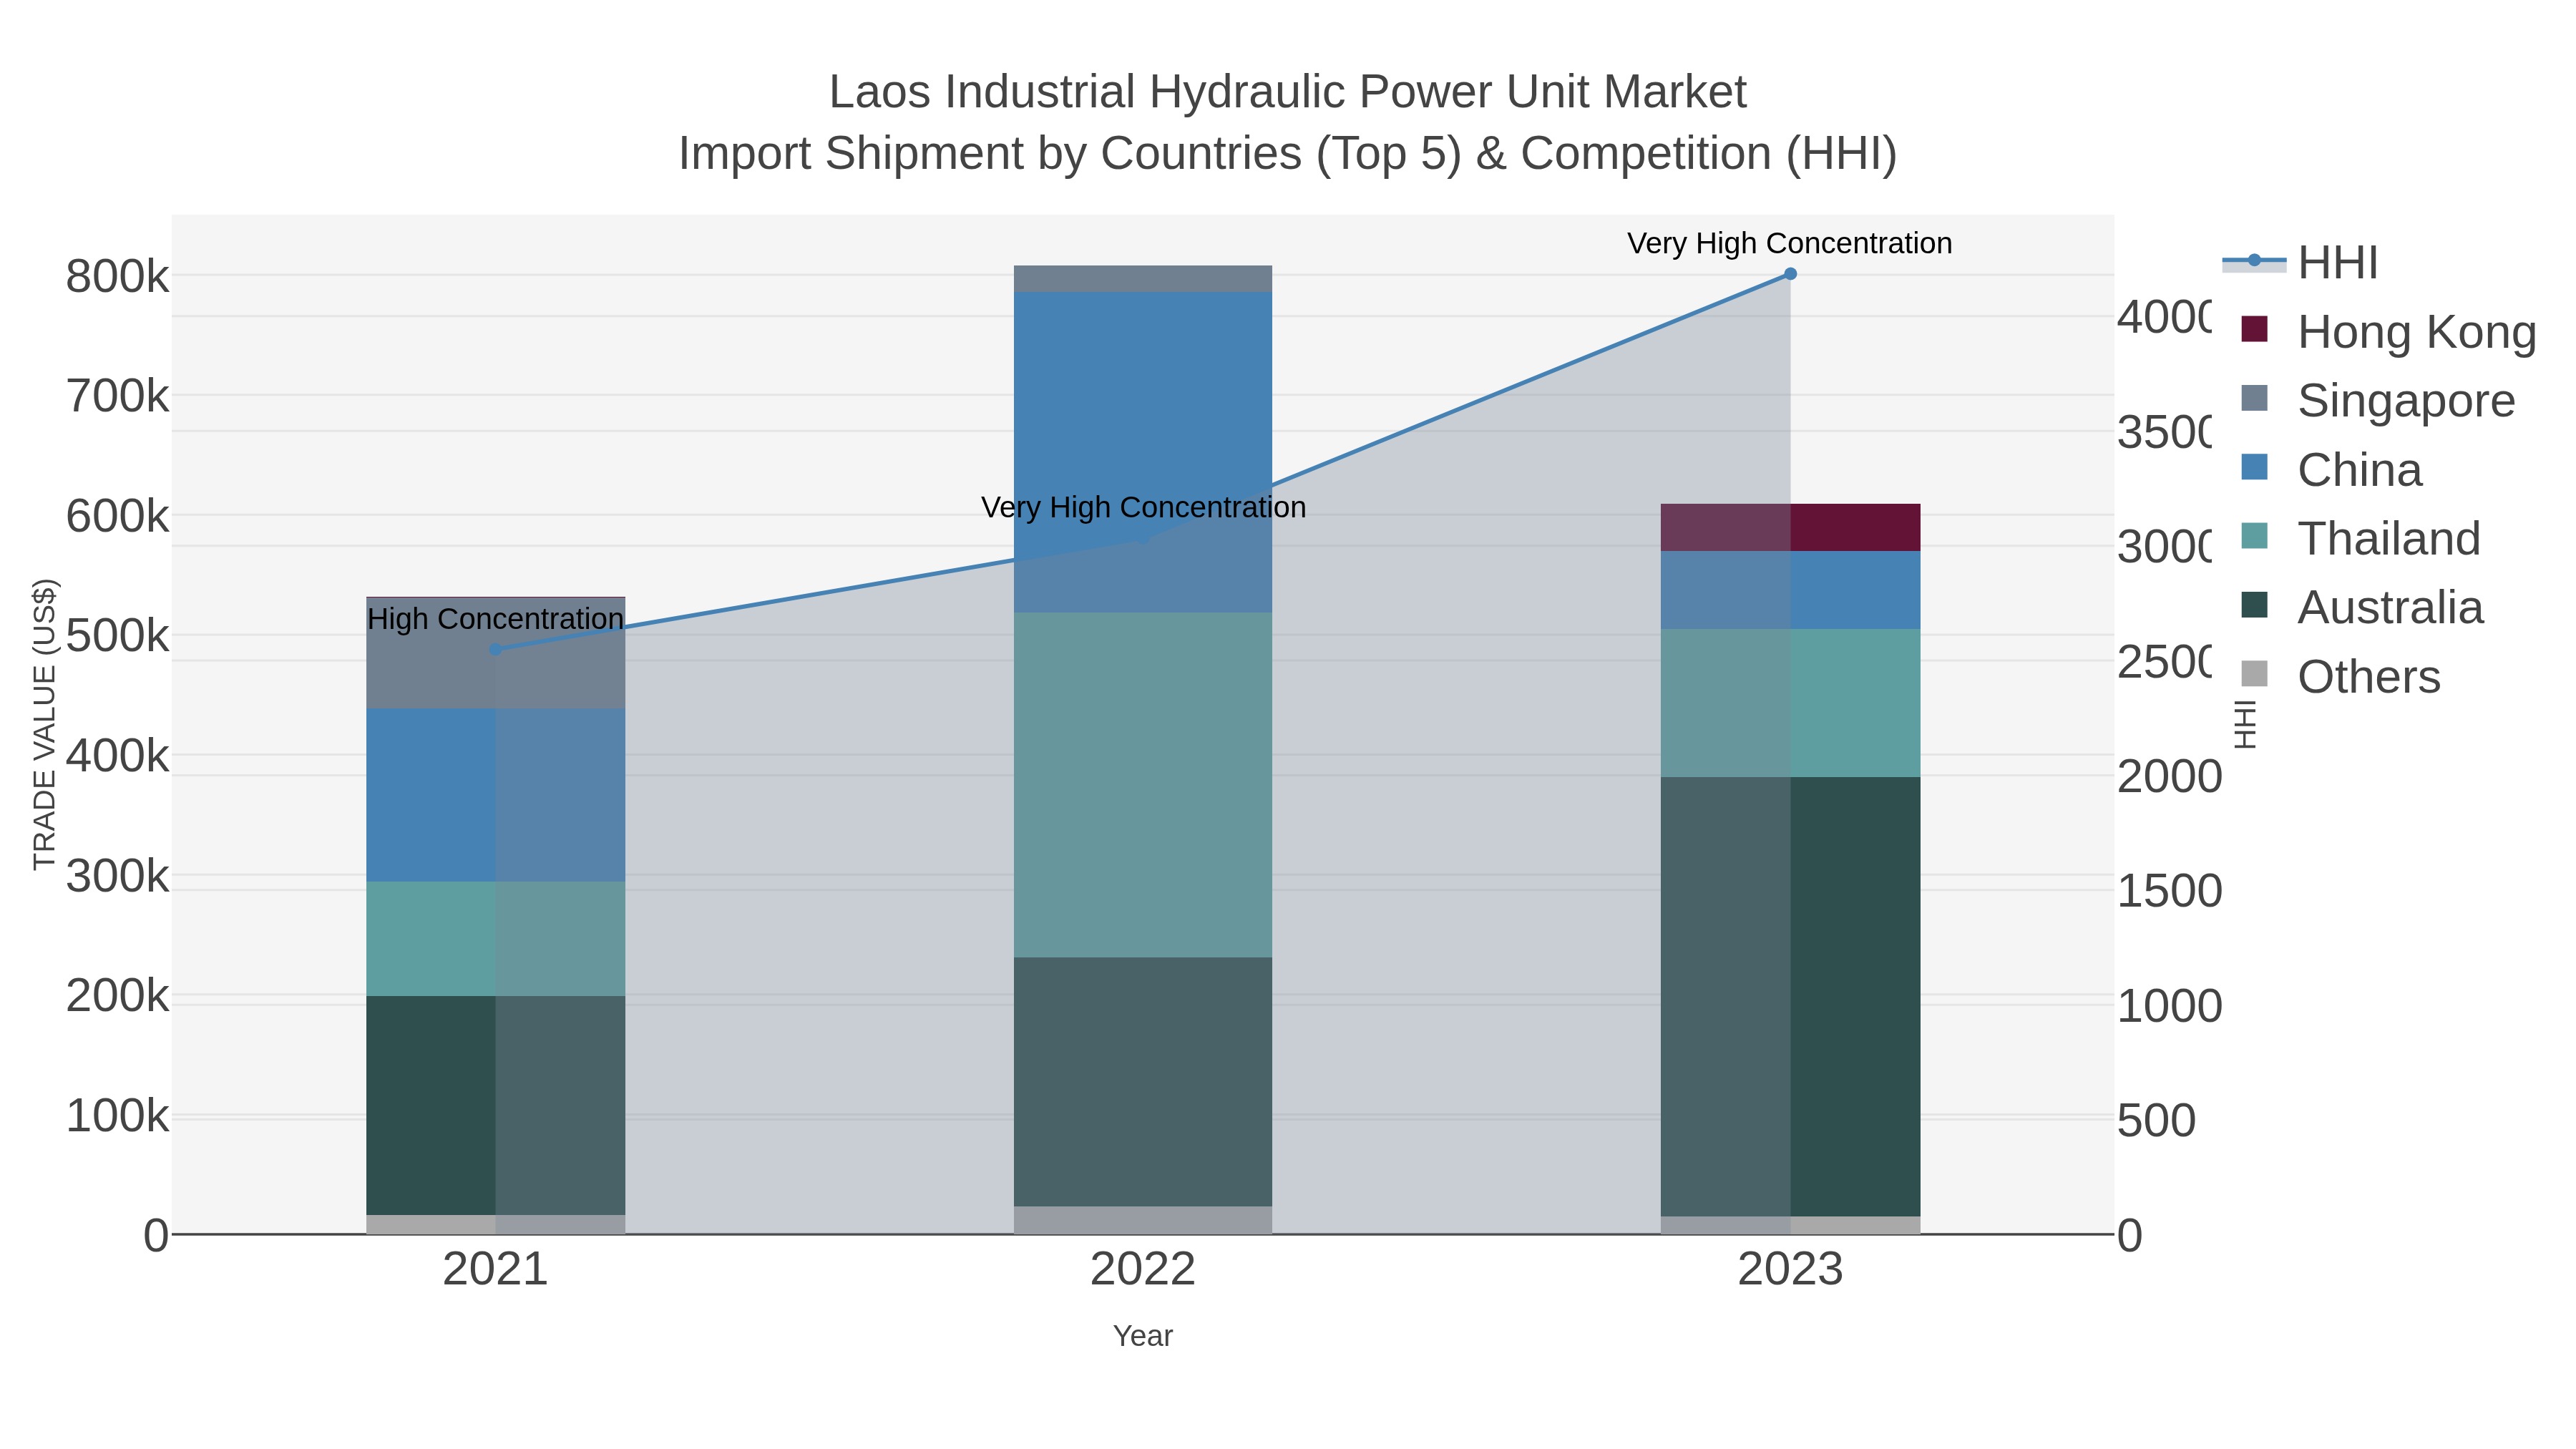Click the 'Year' x-axis title
The width and height of the screenshot is (2576, 1449).
1143,1336
